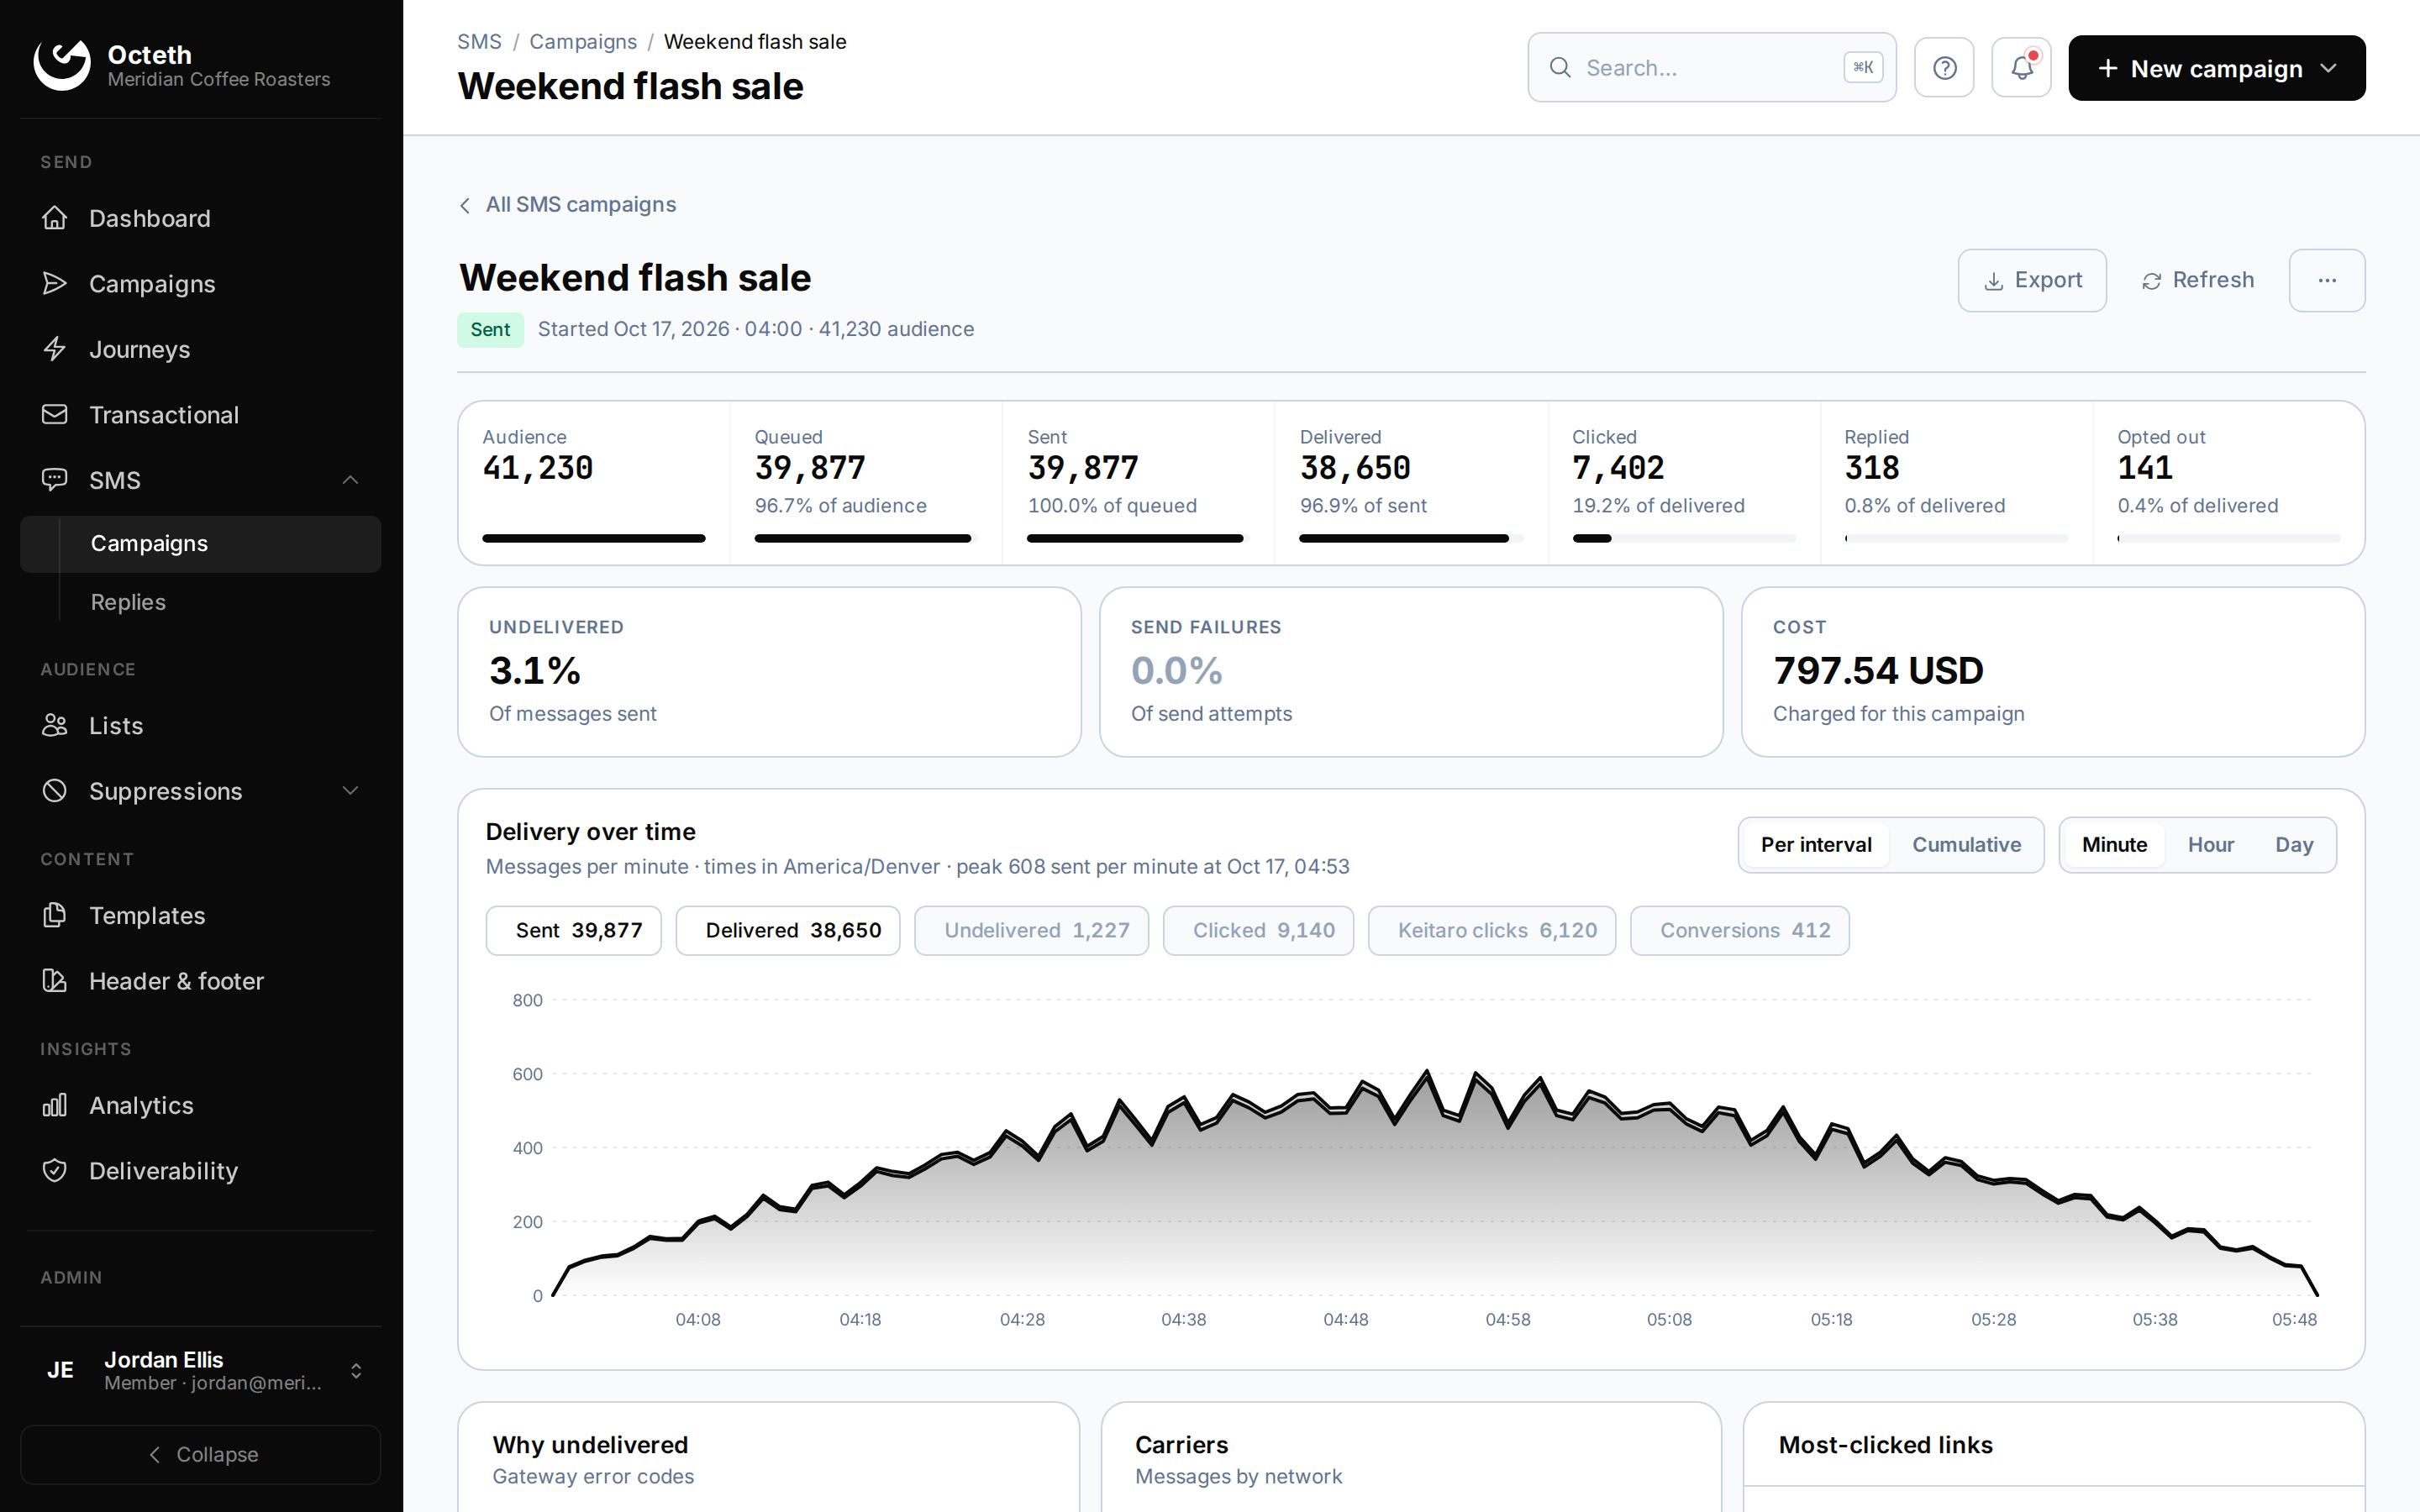The width and height of the screenshot is (2420, 1512).
Task: Expand the Suppressions submenu chevron
Action: click(x=350, y=791)
